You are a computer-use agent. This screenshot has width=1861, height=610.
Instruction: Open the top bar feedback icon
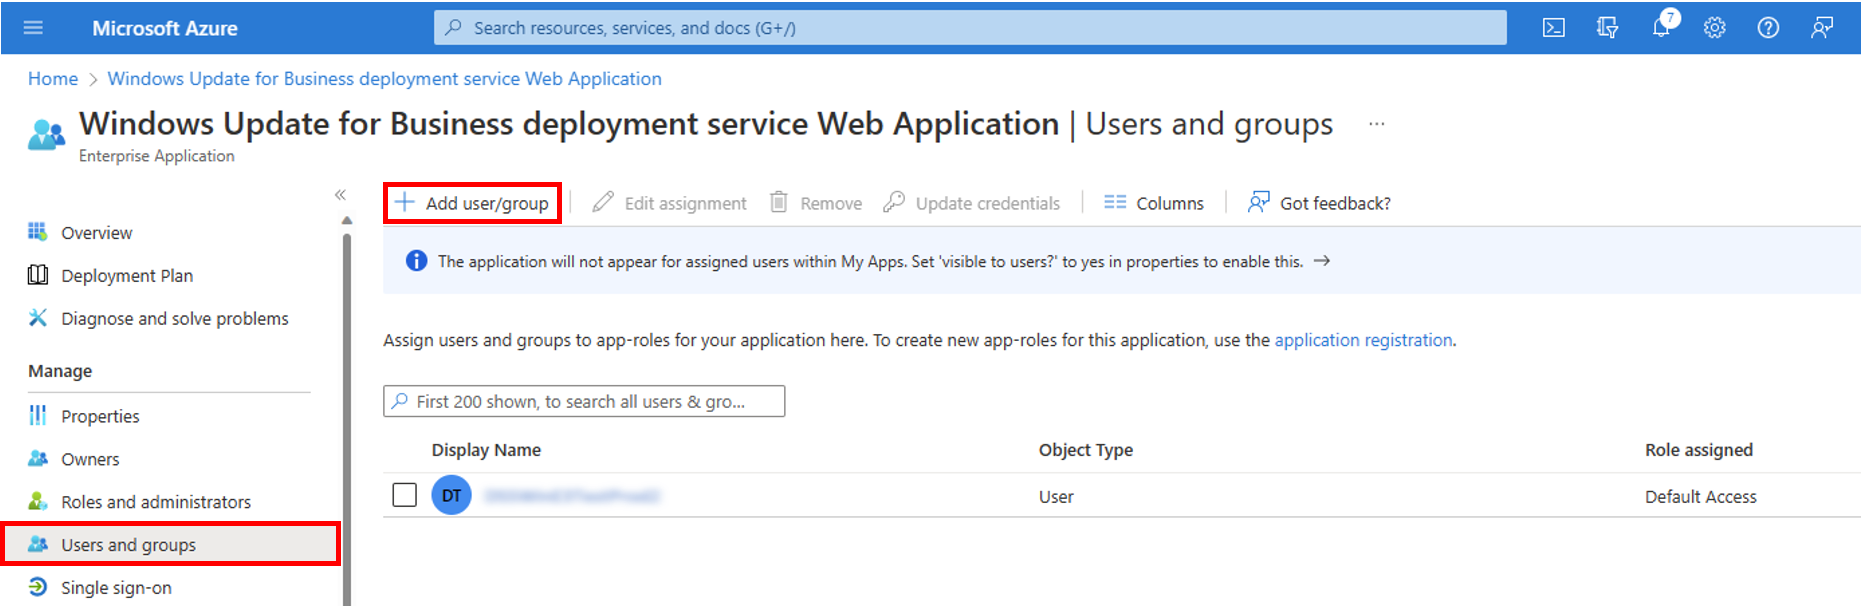pos(1822,28)
